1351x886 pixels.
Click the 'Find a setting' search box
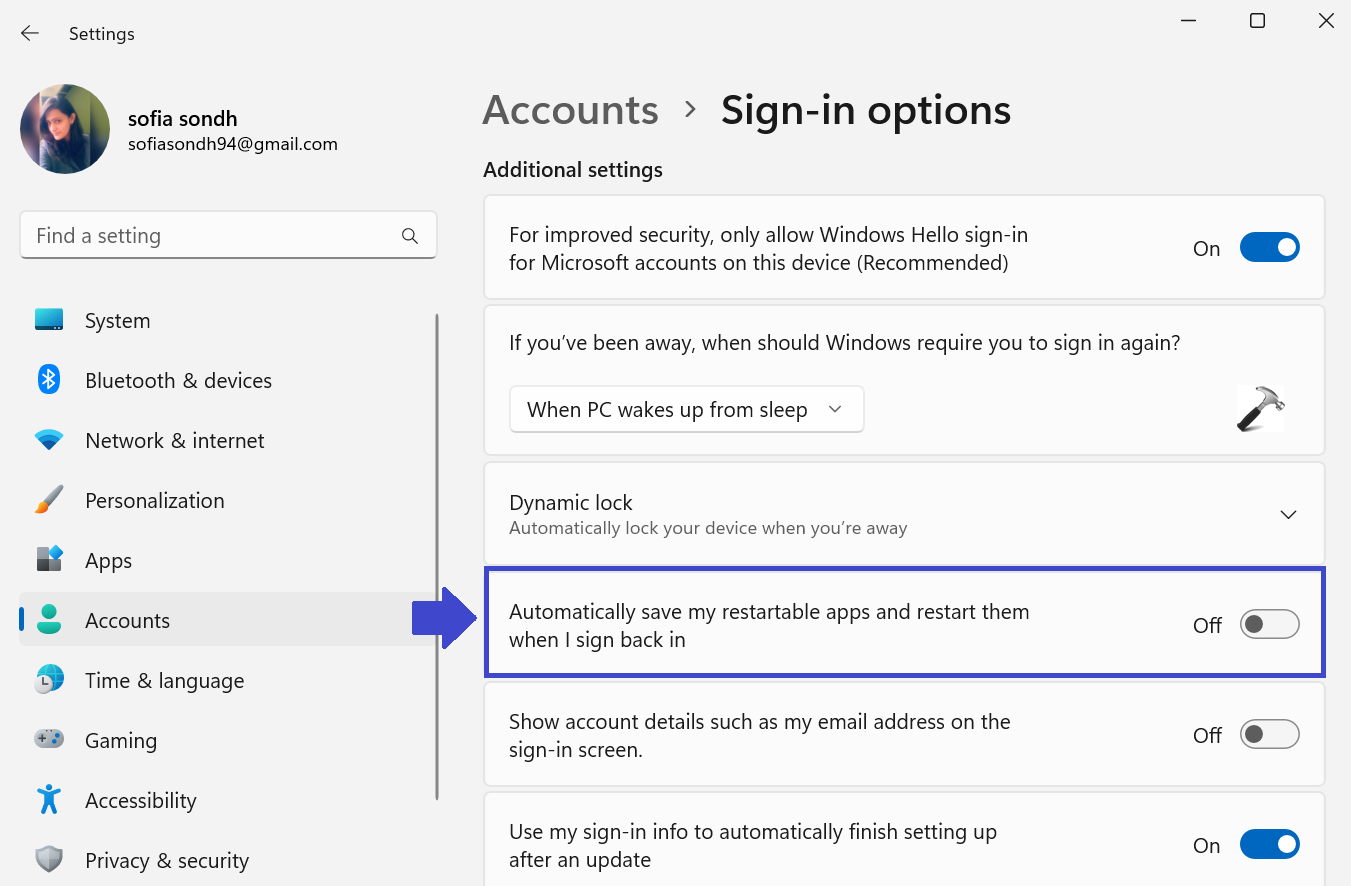pos(215,236)
